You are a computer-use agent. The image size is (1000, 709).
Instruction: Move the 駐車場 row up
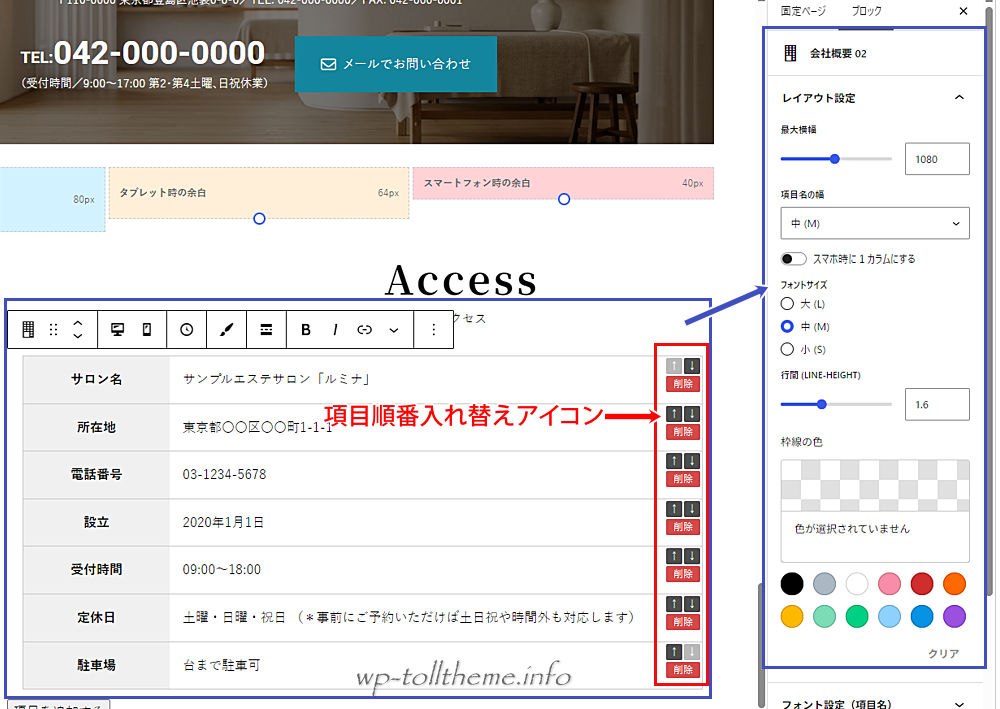tap(674, 652)
